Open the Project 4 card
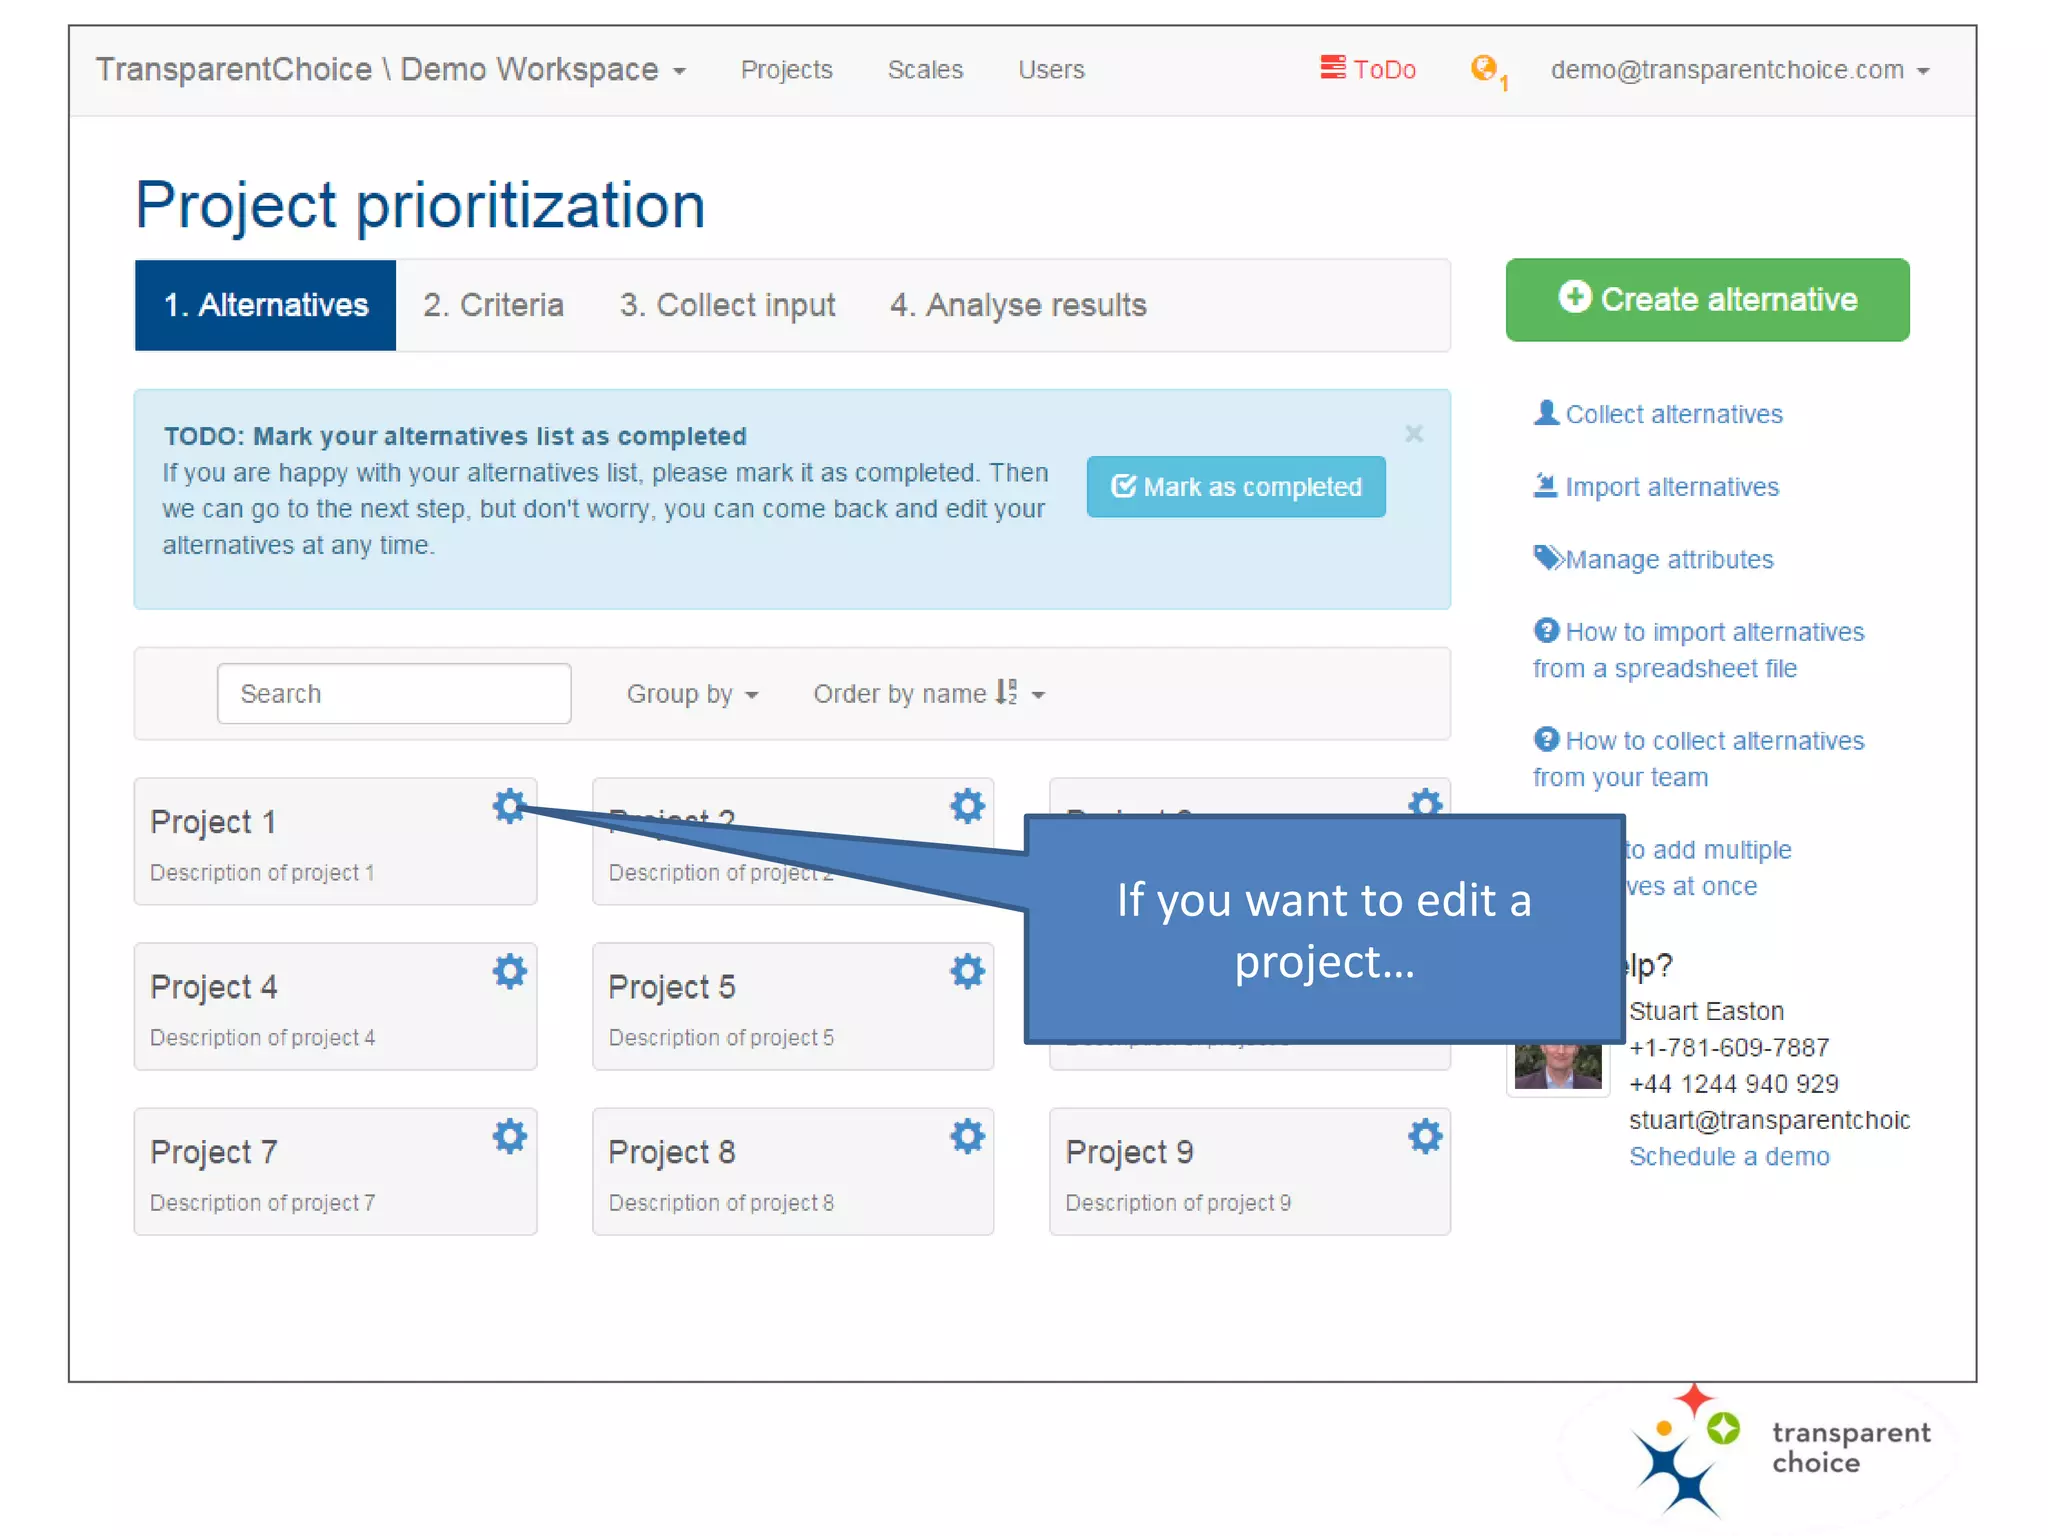The image size is (2048, 1536). pos(335,1006)
